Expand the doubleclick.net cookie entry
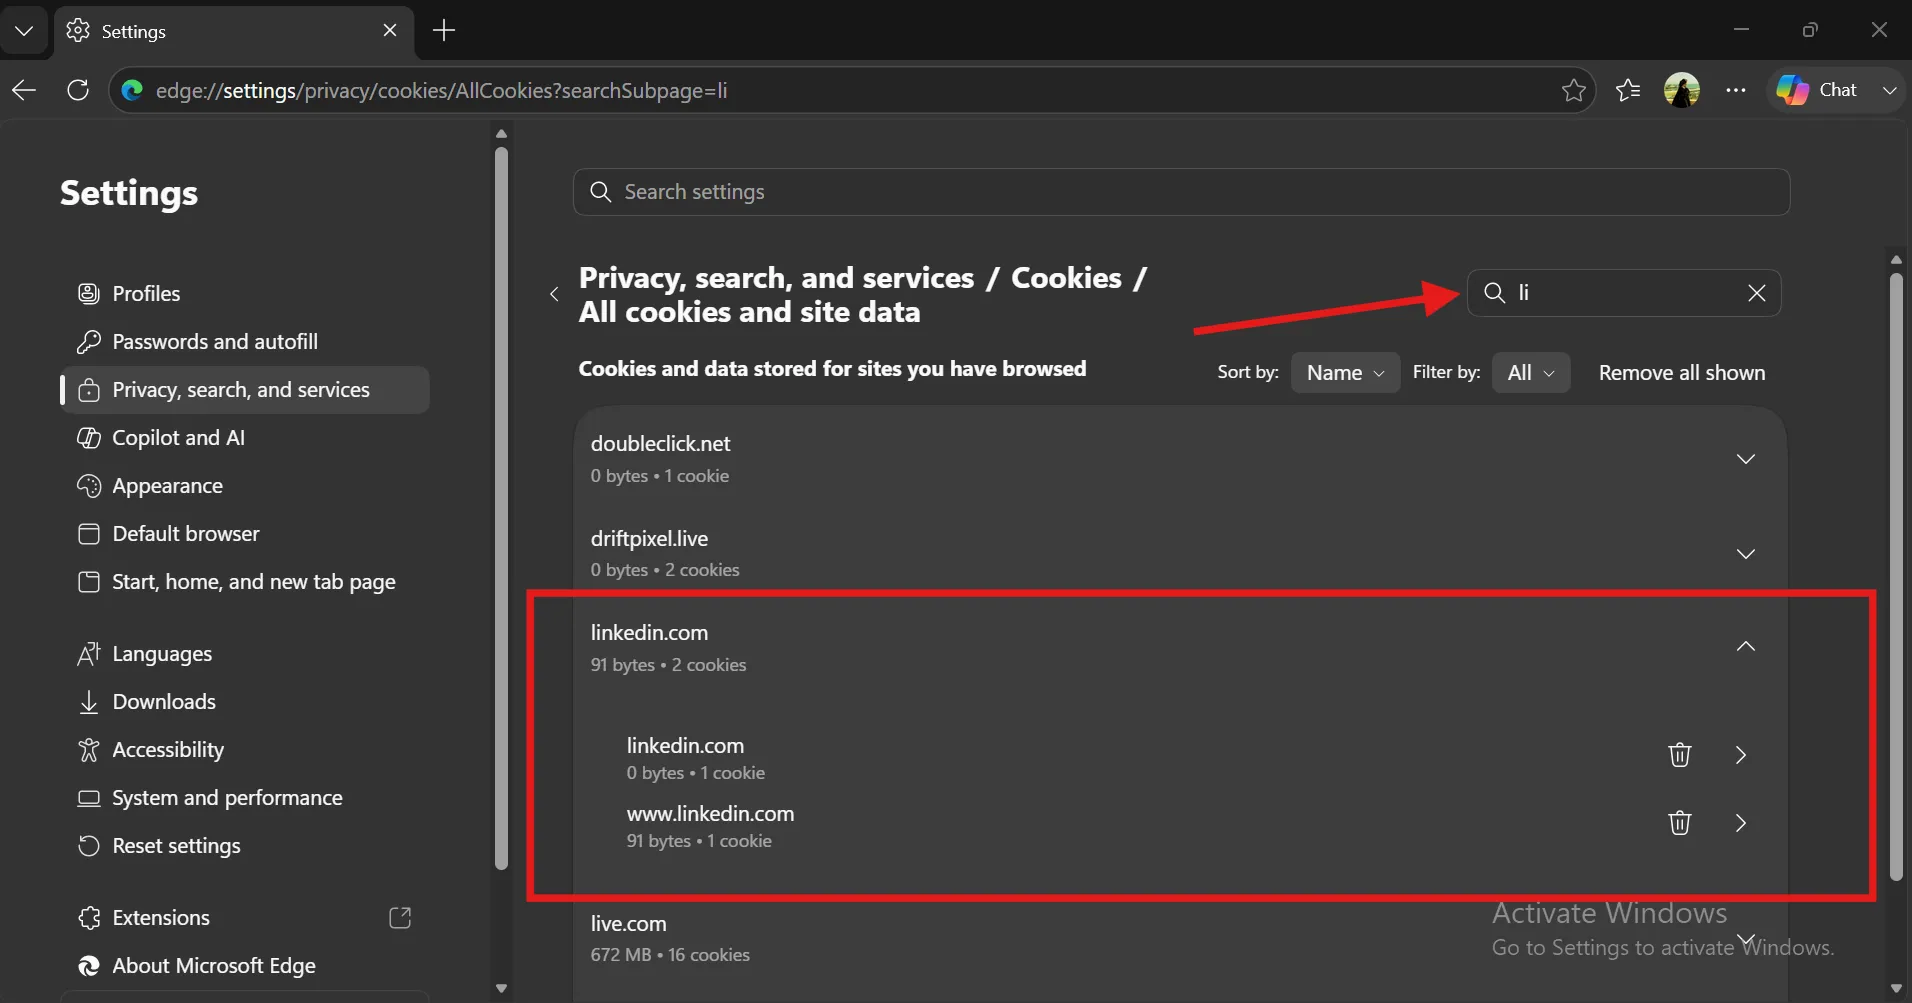The width and height of the screenshot is (1912, 1003). 1746,459
